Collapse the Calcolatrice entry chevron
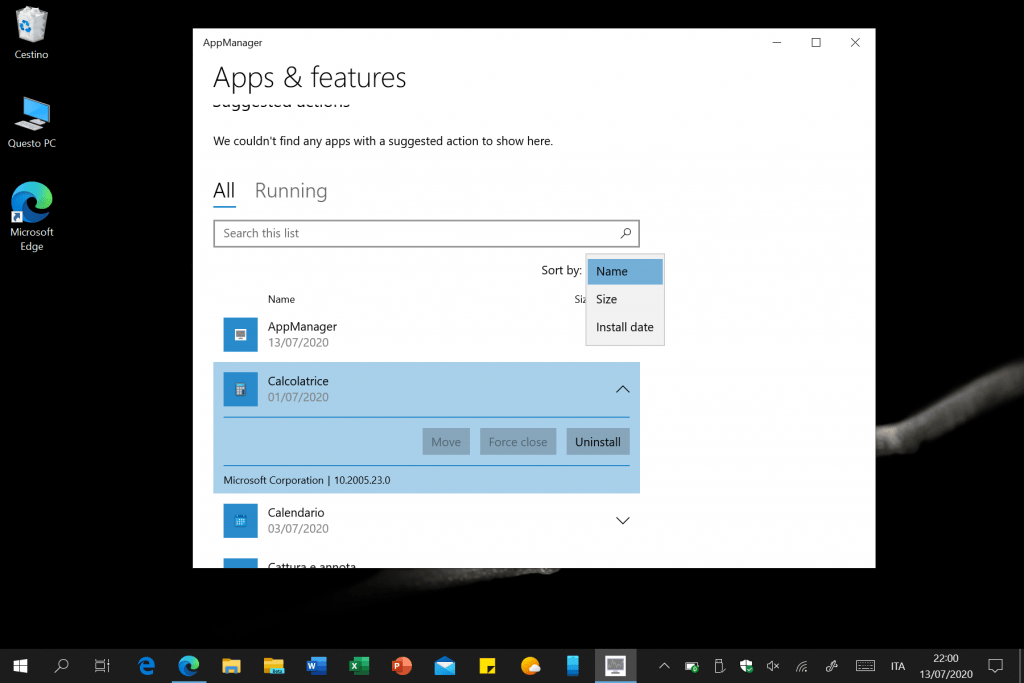The width and height of the screenshot is (1024, 683). 622,389
